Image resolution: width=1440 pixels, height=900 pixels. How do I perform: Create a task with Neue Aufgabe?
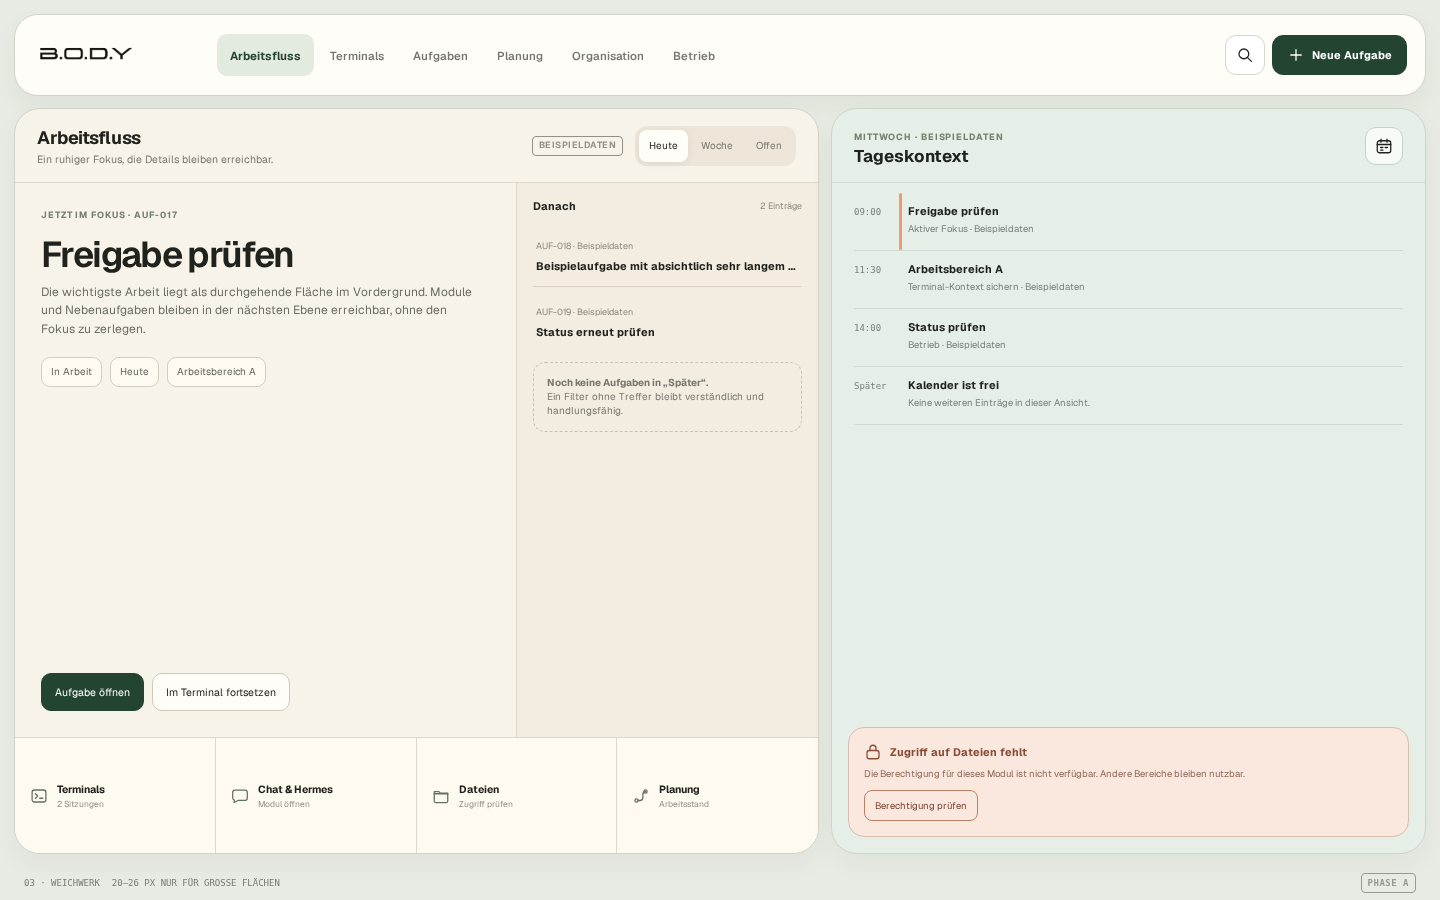click(x=1339, y=55)
